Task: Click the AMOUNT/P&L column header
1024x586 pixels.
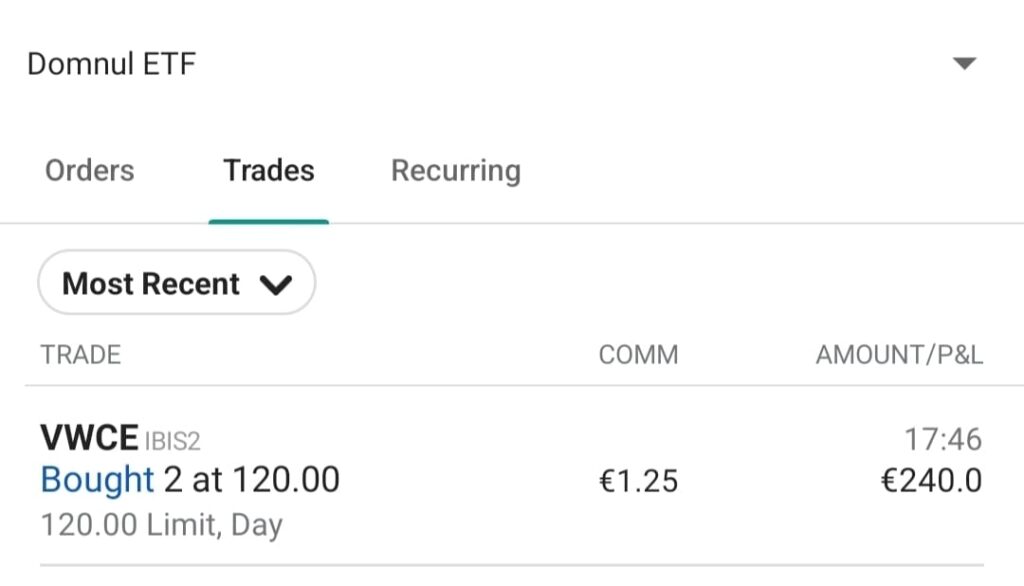Action: (899, 355)
